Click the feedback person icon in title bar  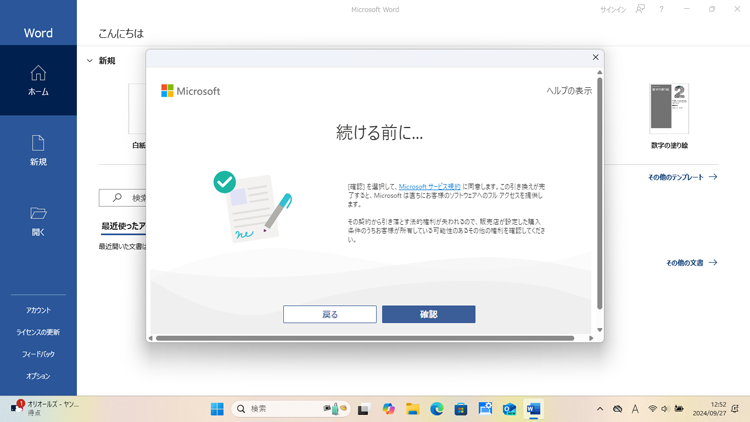tap(640, 9)
